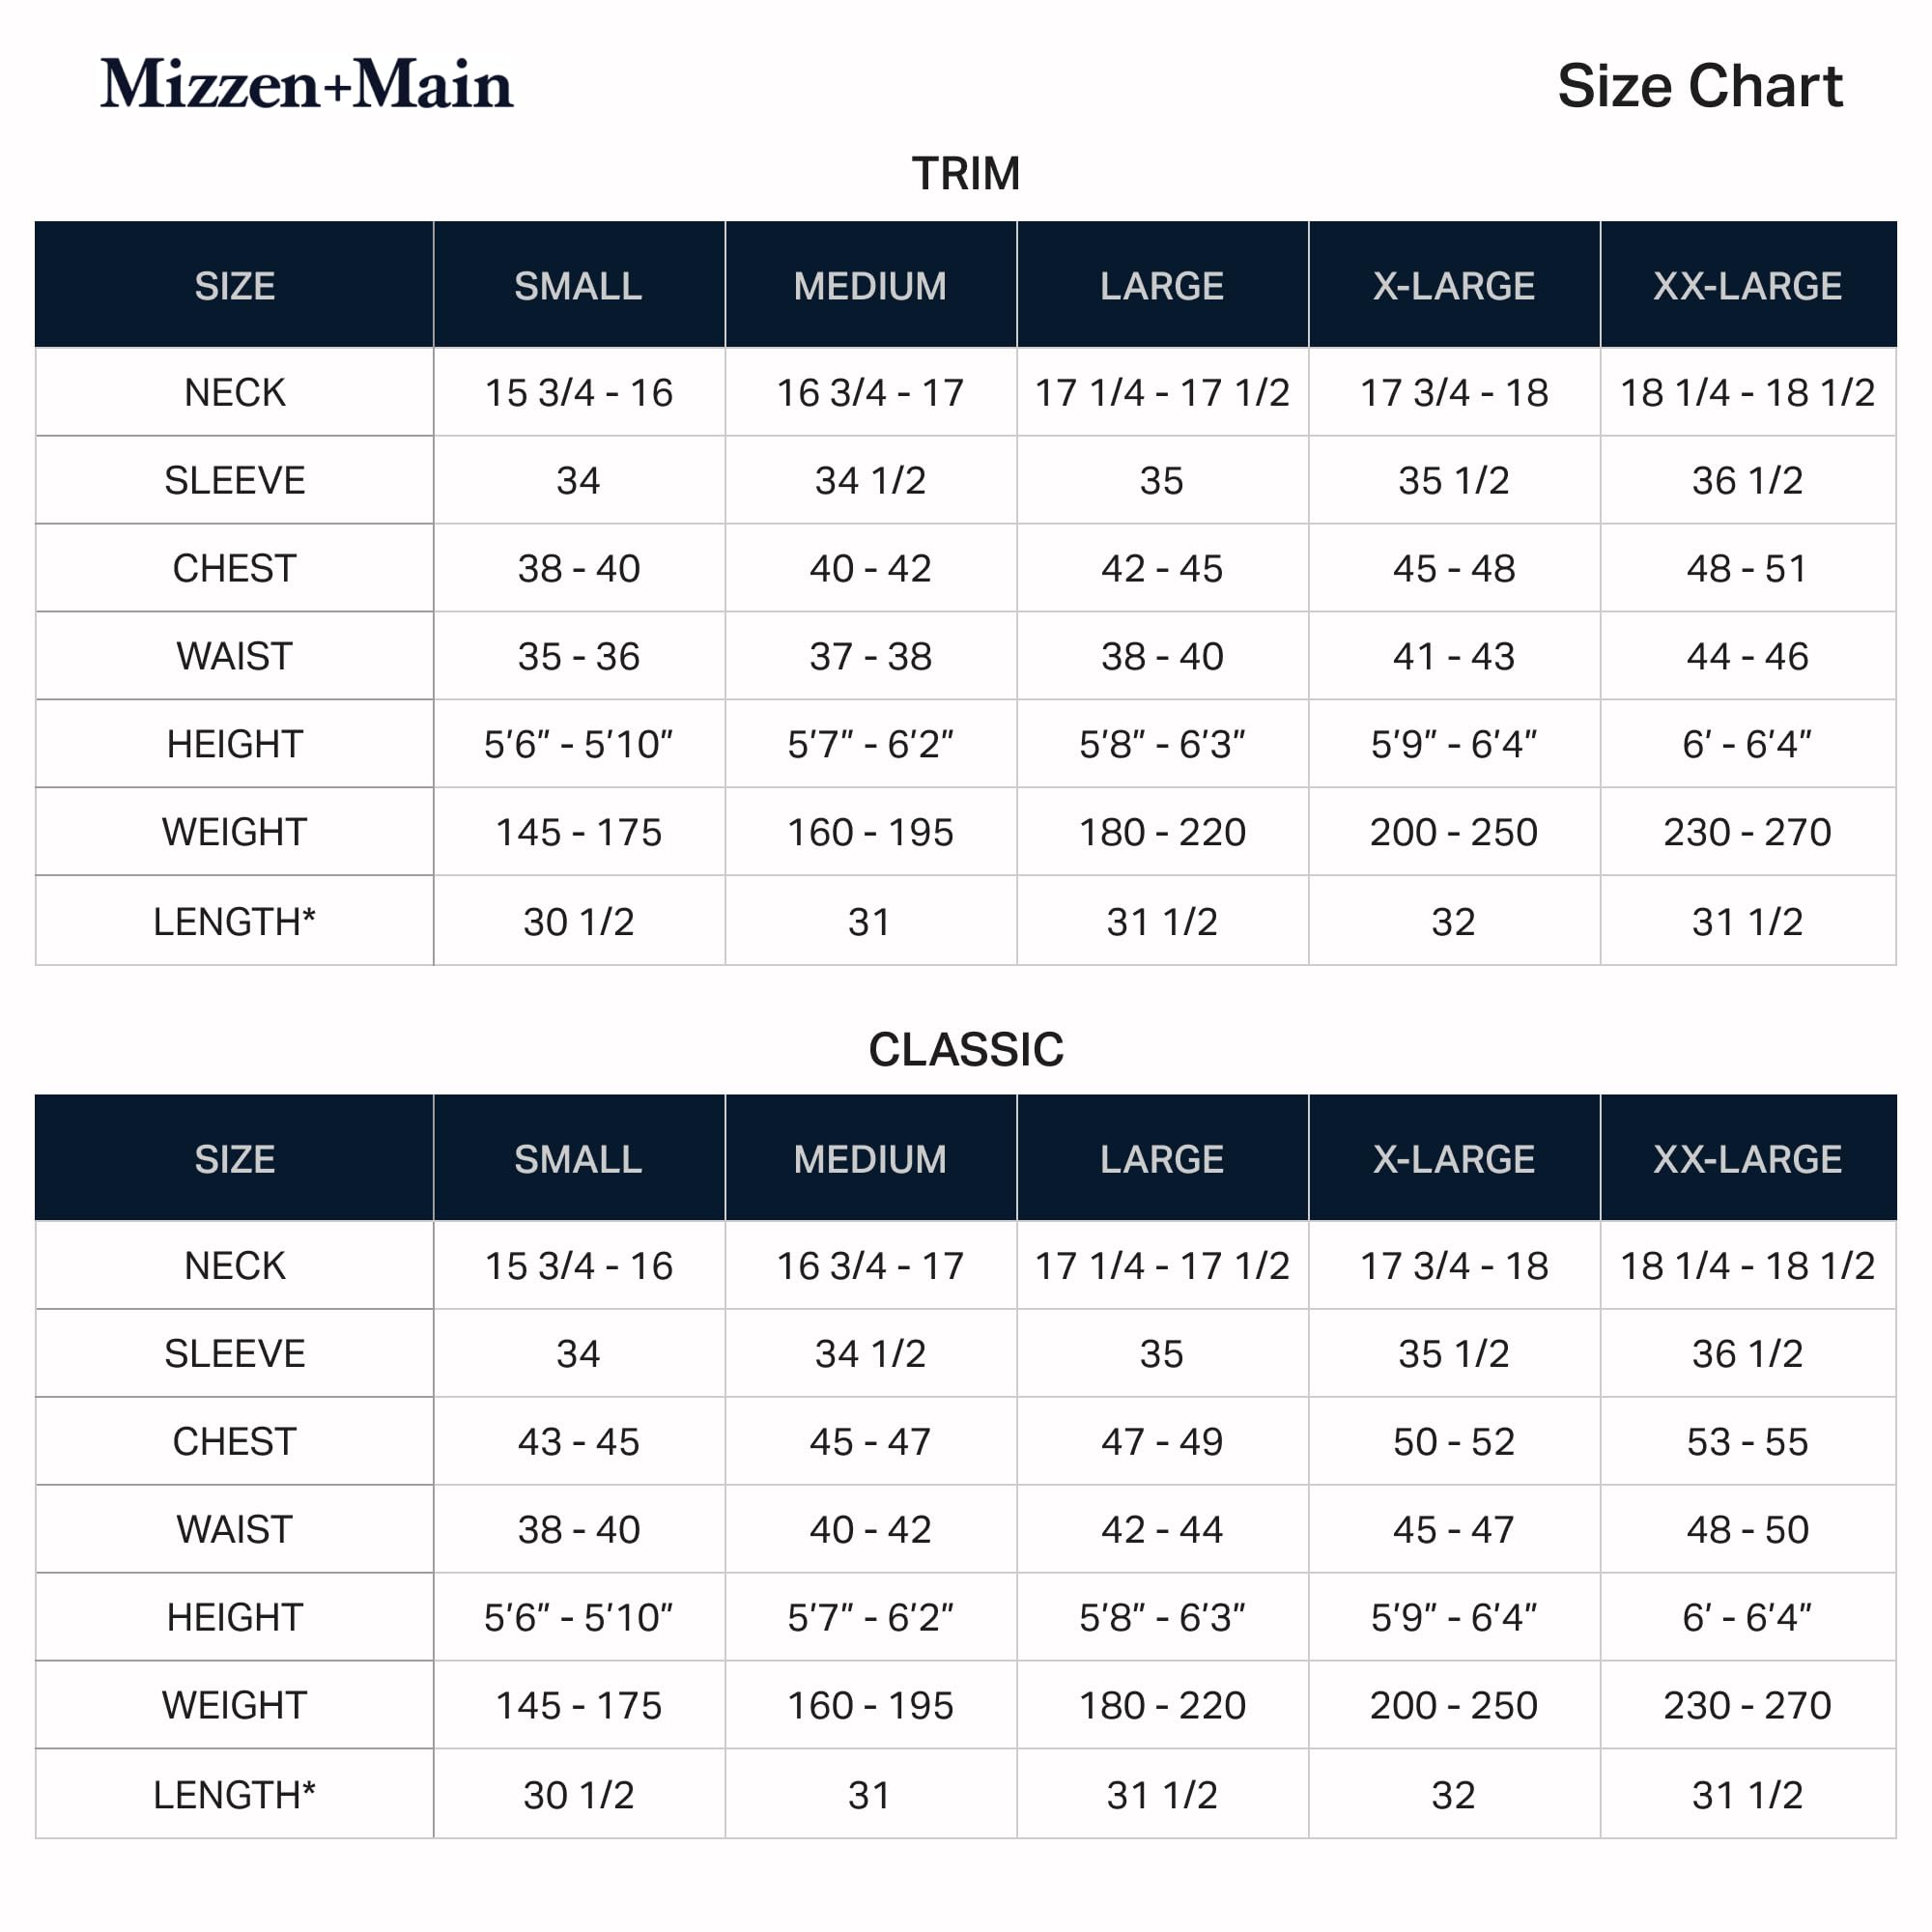Click the XX-LARGE column header in CLASSIC table
The image size is (1932, 1932).
tap(1747, 1159)
